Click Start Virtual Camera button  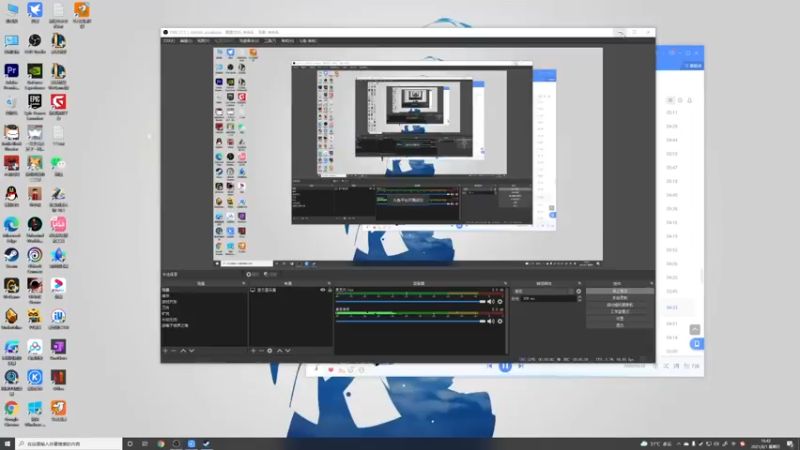[x=620, y=305]
